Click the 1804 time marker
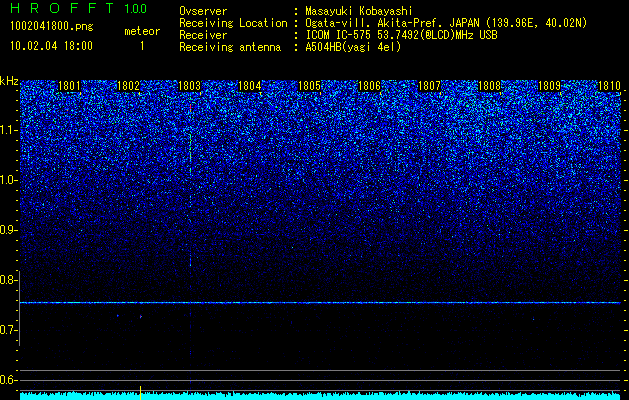 point(250,86)
